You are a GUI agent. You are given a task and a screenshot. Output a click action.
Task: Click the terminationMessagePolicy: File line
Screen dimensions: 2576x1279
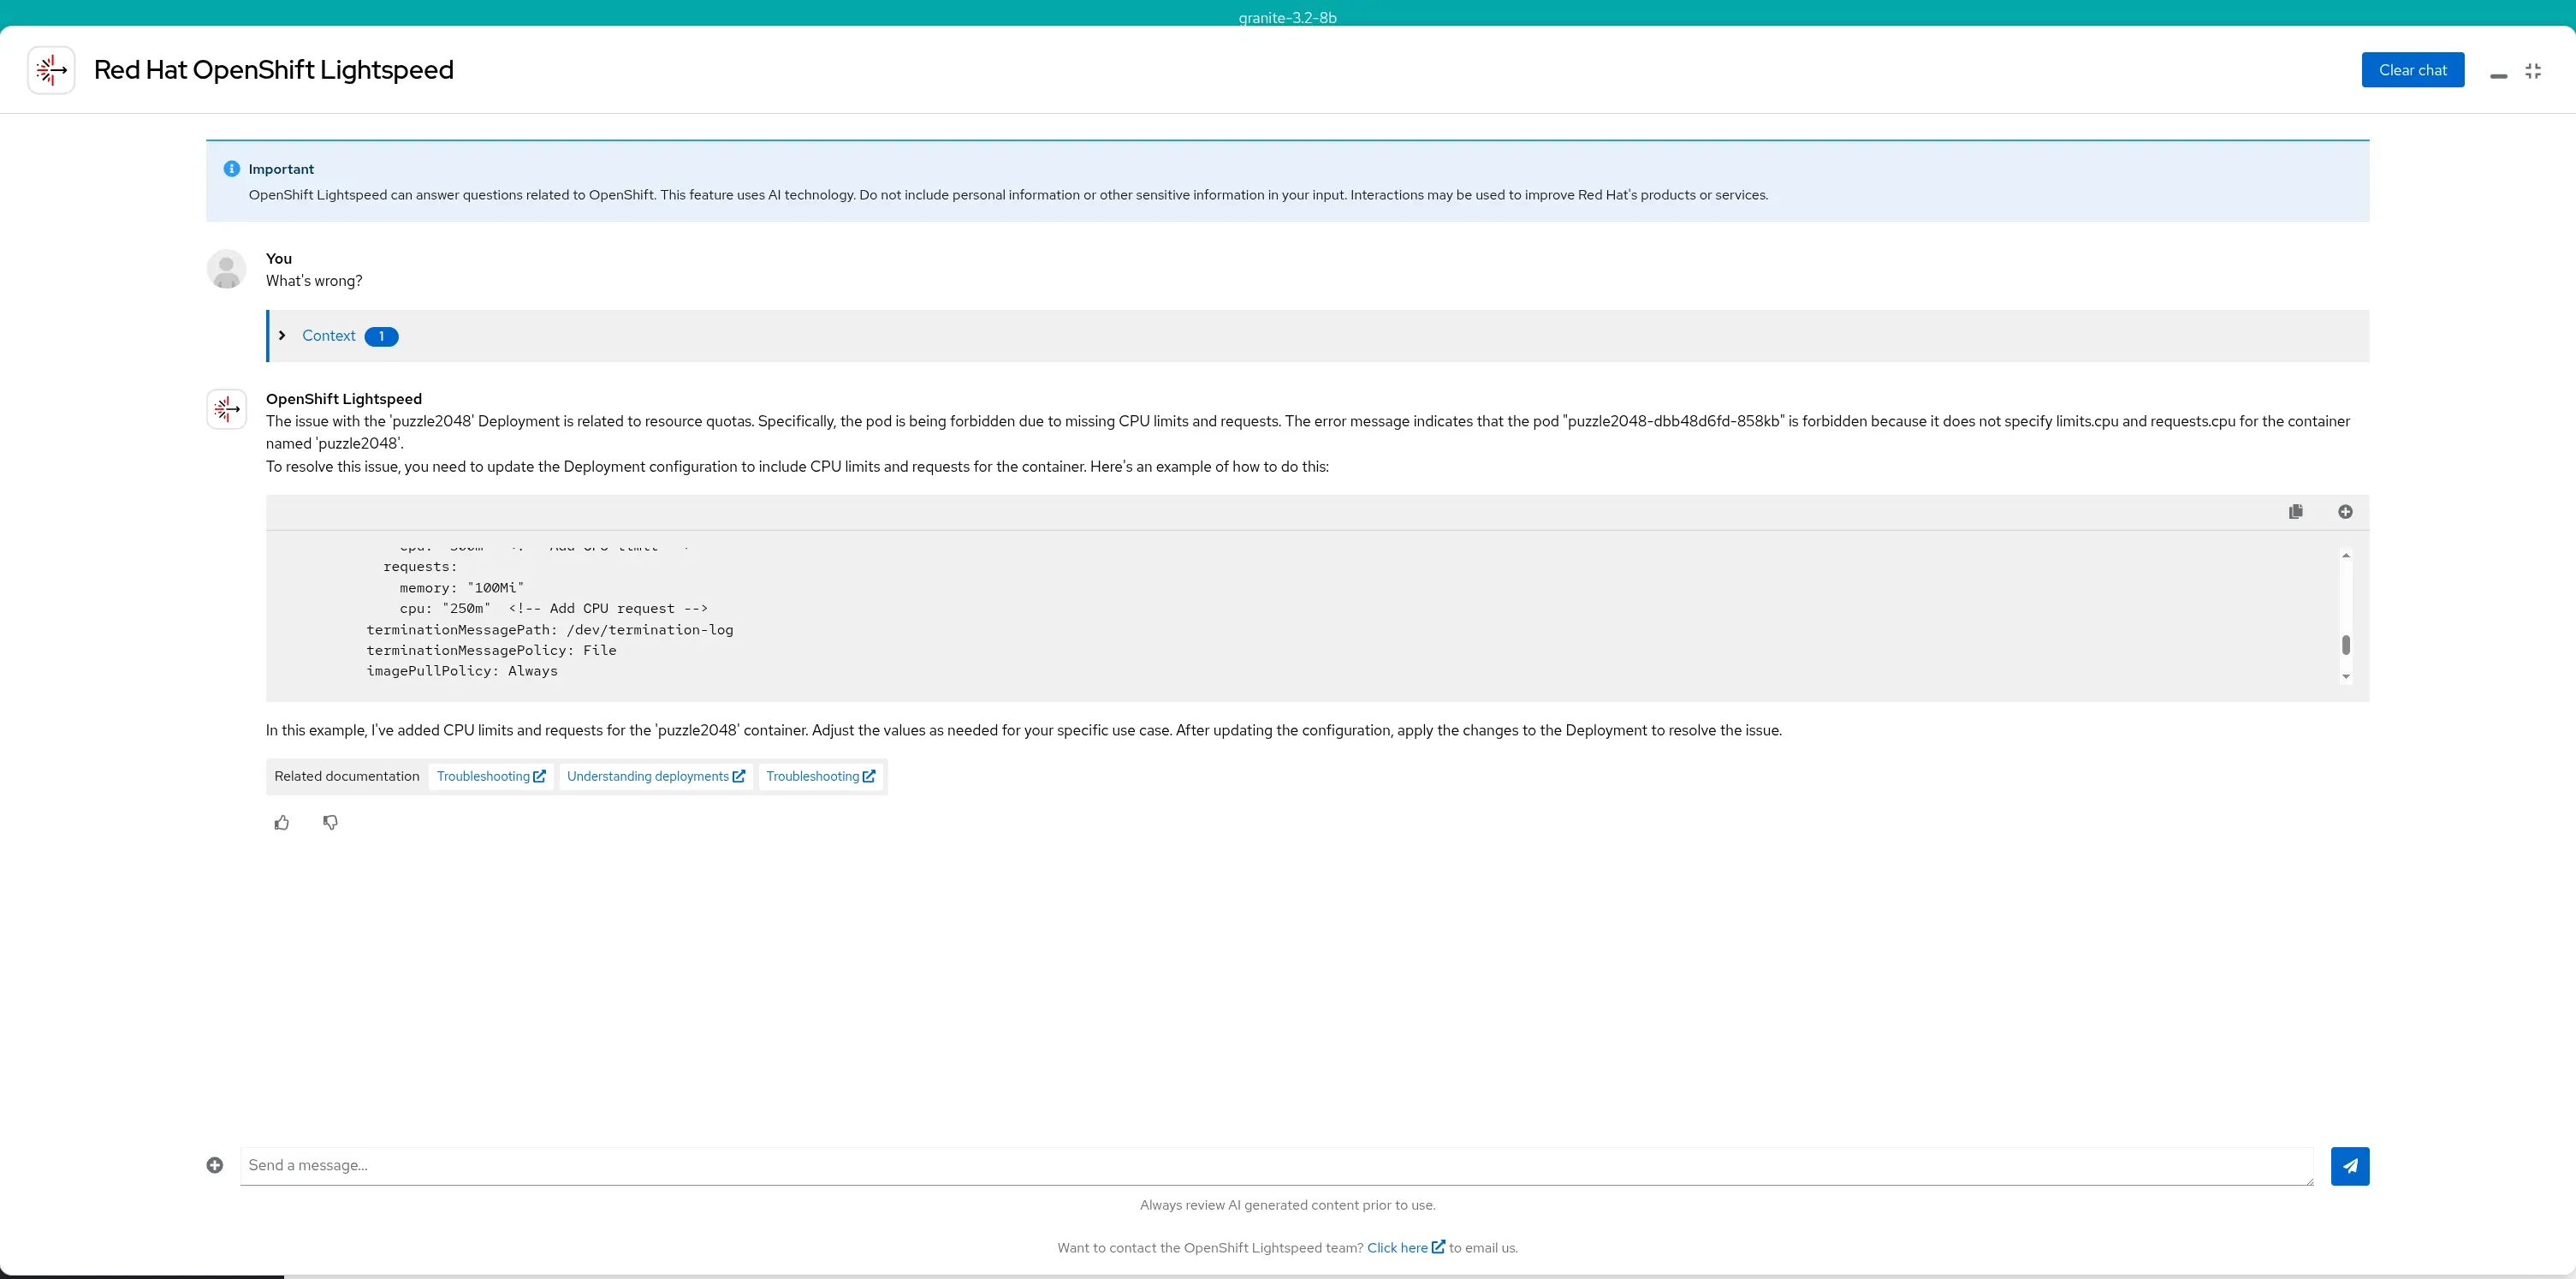[491, 650]
